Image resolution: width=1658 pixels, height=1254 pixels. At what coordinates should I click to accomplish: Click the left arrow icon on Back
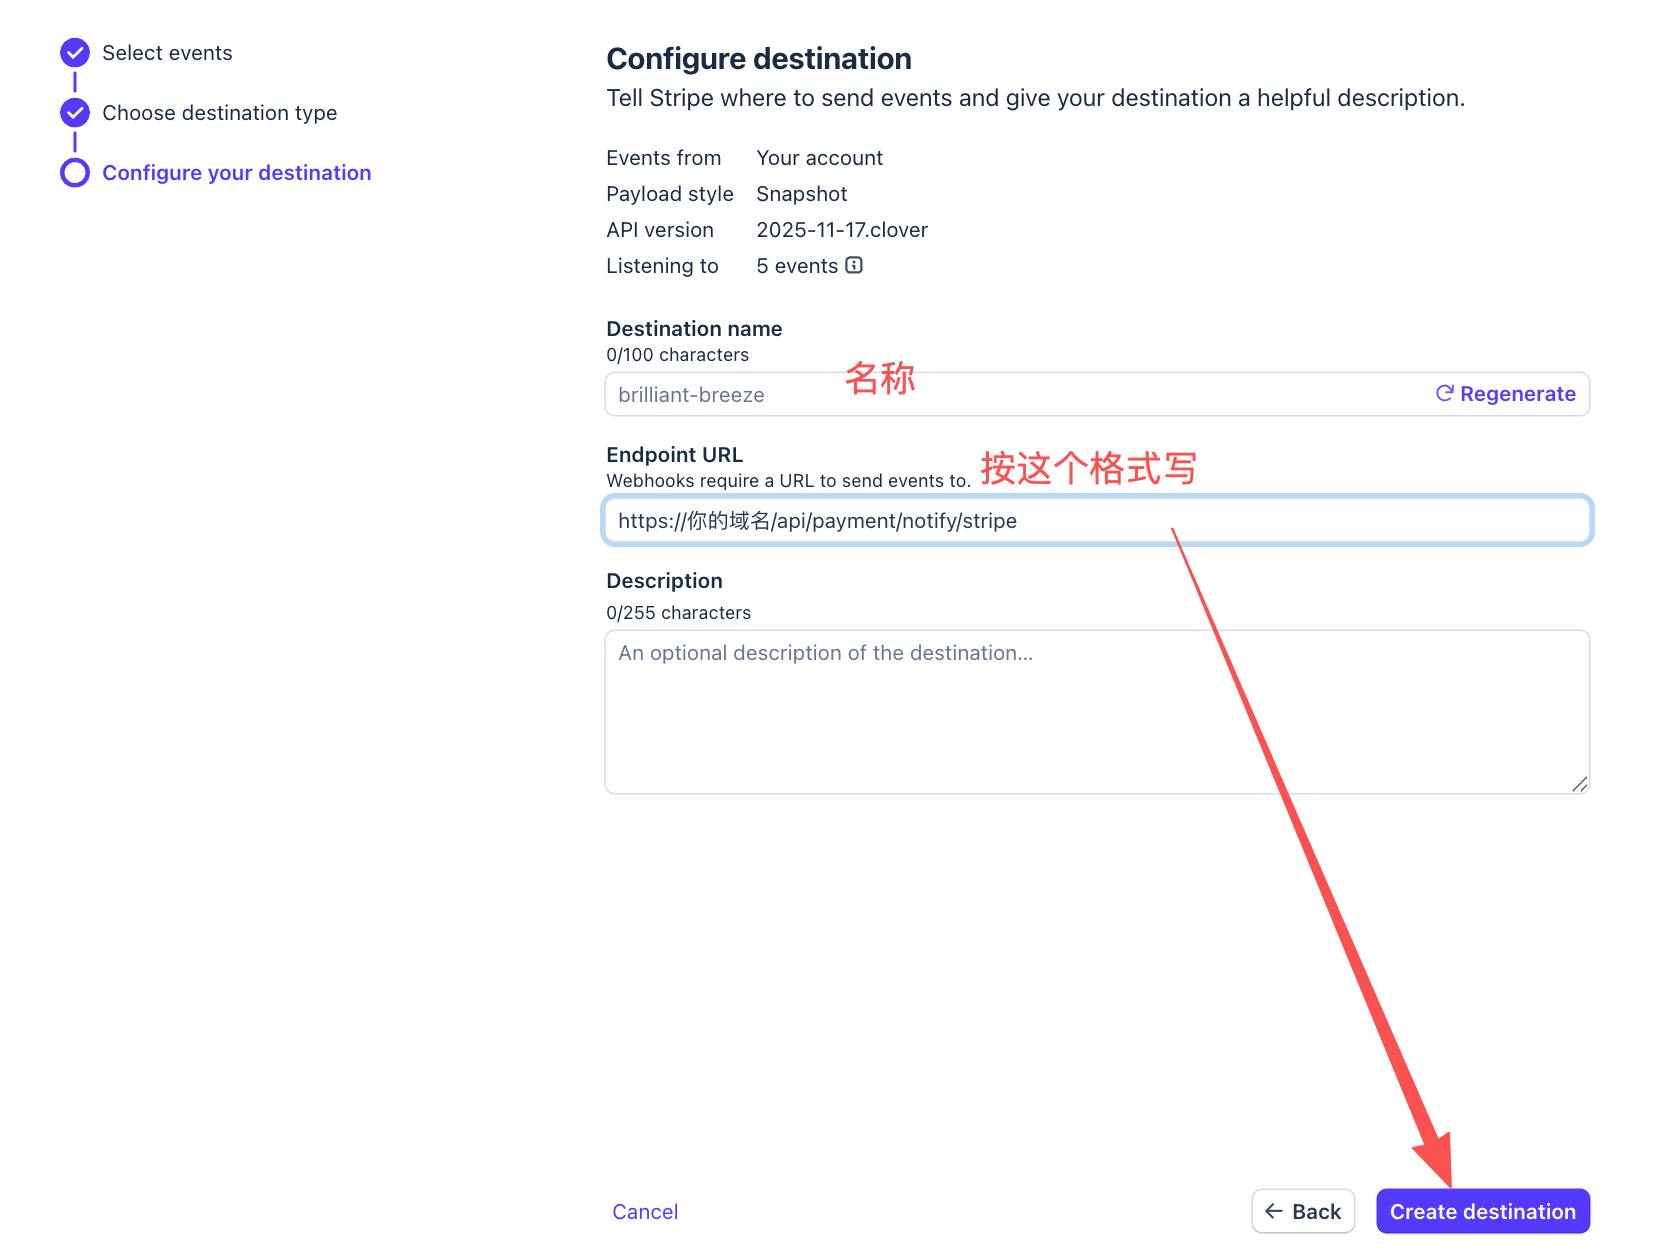[x=1274, y=1212]
